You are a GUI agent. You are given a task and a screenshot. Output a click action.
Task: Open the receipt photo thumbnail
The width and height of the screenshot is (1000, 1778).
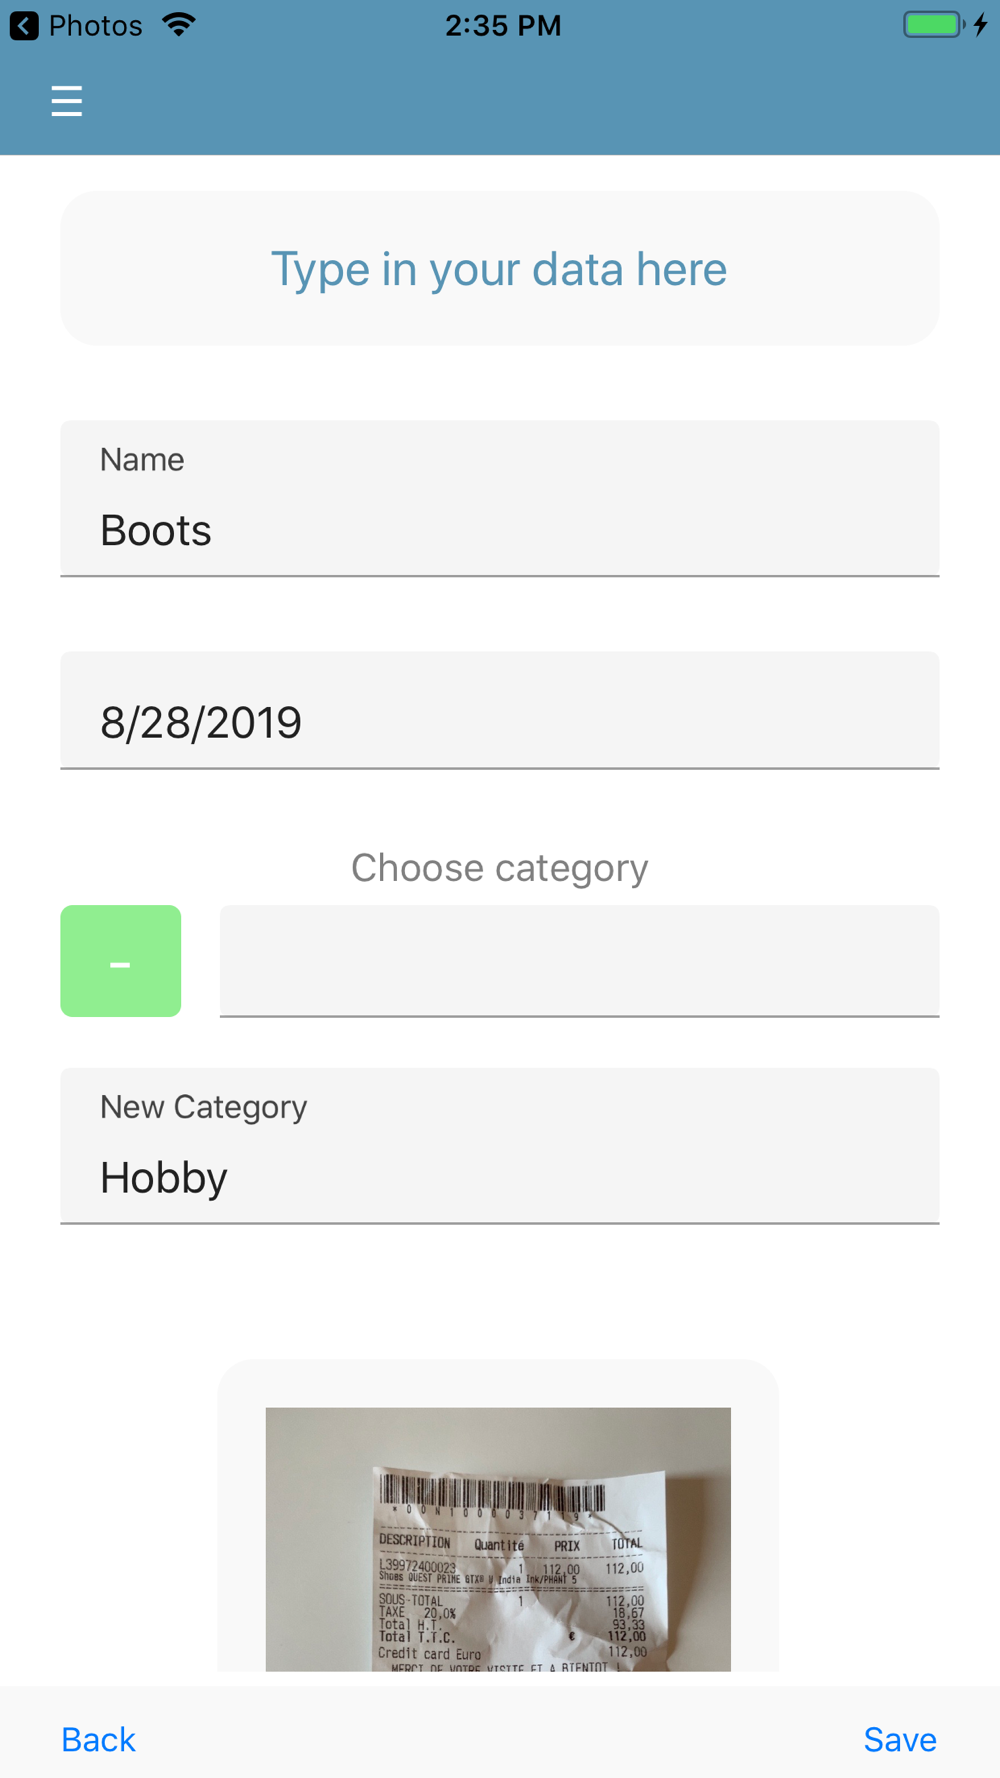coord(498,1539)
